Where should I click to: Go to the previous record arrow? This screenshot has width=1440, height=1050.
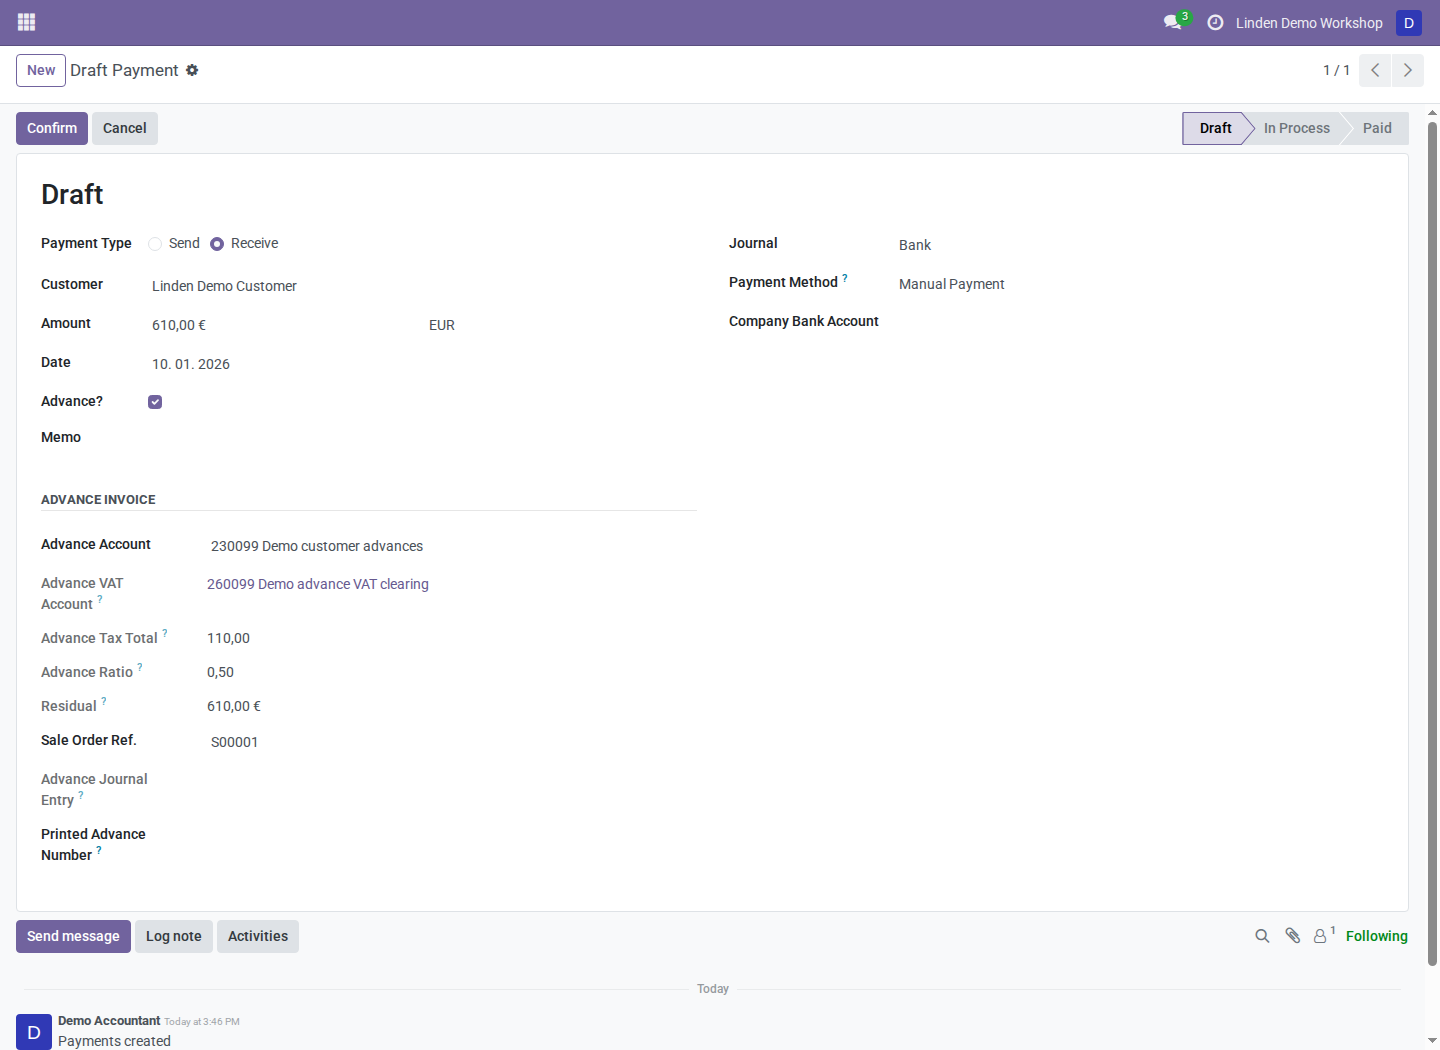pos(1375,70)
